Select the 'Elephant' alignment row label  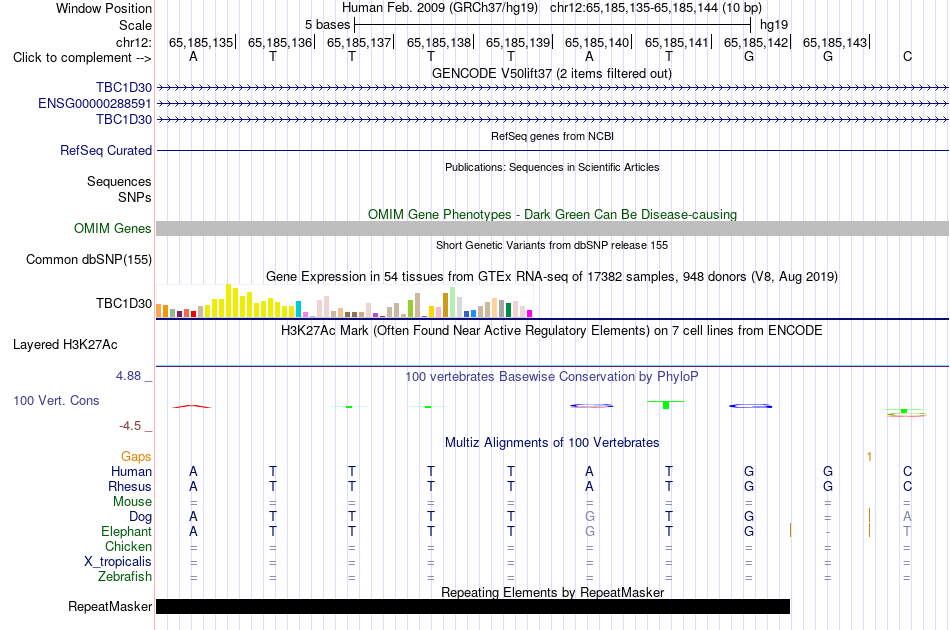click(x=126, y=532)
